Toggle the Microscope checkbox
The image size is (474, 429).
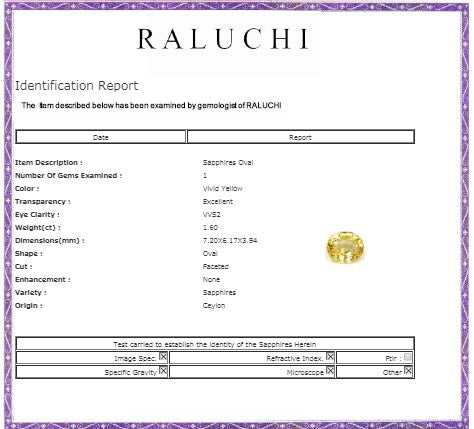[x=330, y=370]
